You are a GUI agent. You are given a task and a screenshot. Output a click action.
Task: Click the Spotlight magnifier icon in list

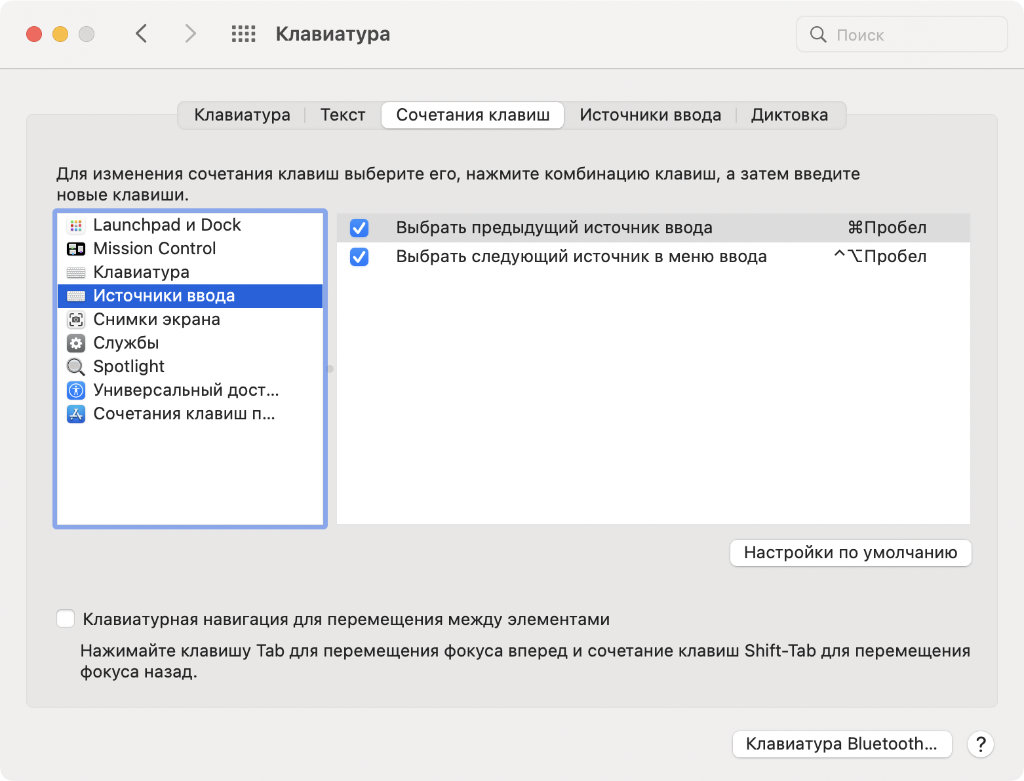tap(76, 367)
